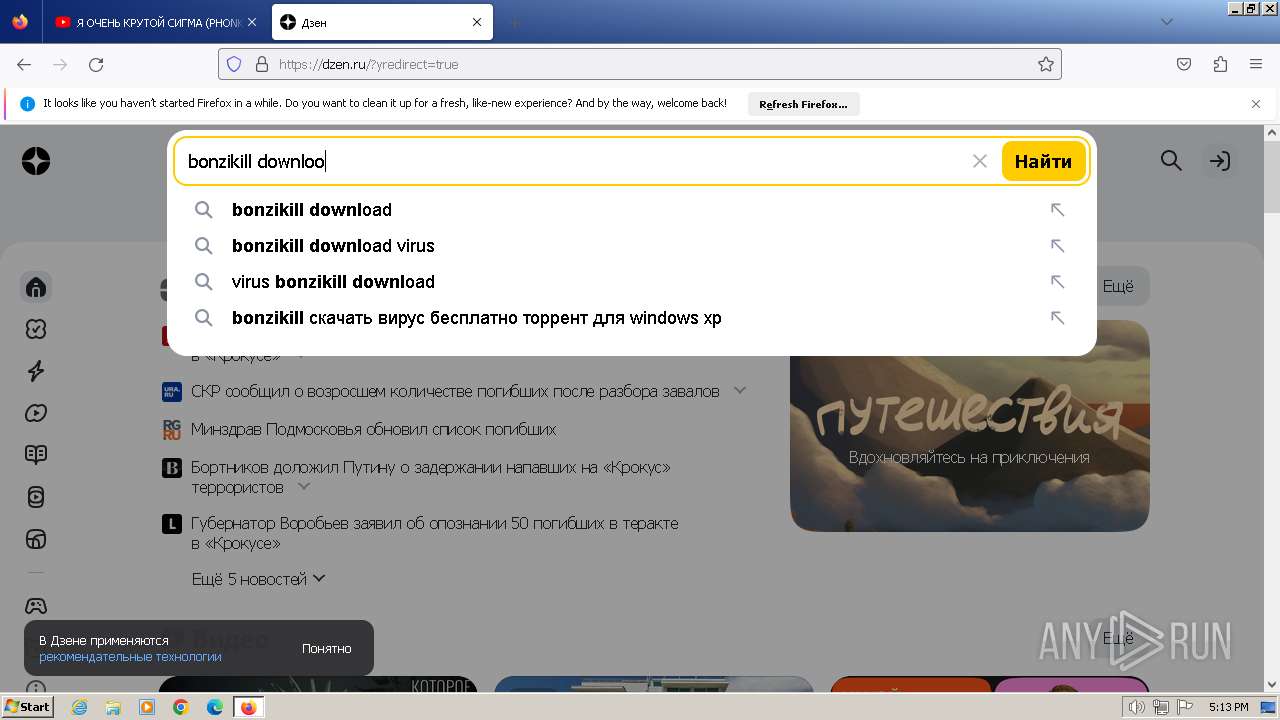
Task: Fill query from 'virus bonzikill download' arrow
Action: (1057, 282)
